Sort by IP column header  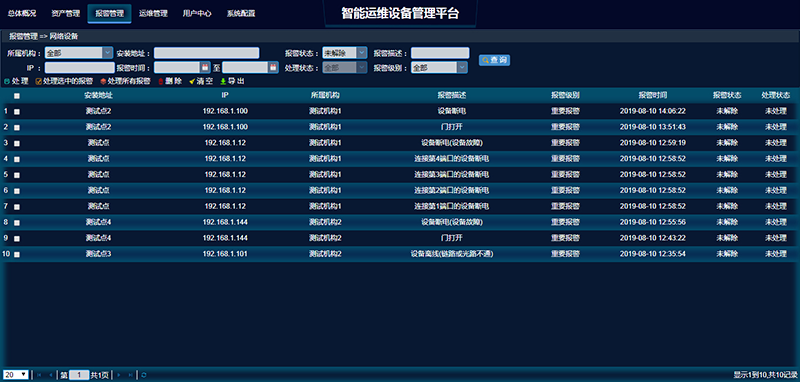[225, 95]
